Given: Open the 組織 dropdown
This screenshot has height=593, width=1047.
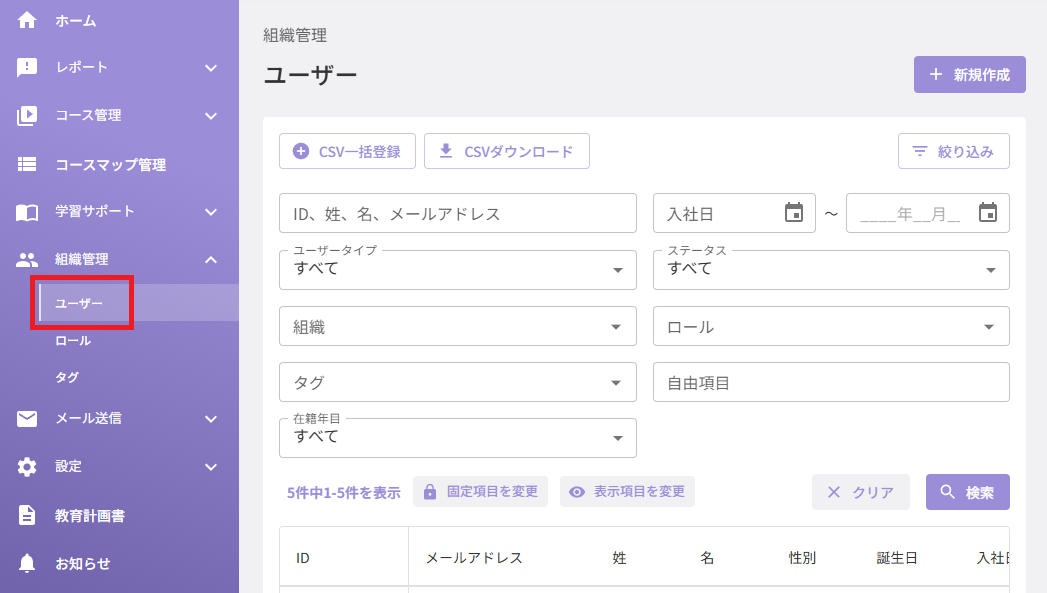Looking at the screenshot, I should pos(457,327).
